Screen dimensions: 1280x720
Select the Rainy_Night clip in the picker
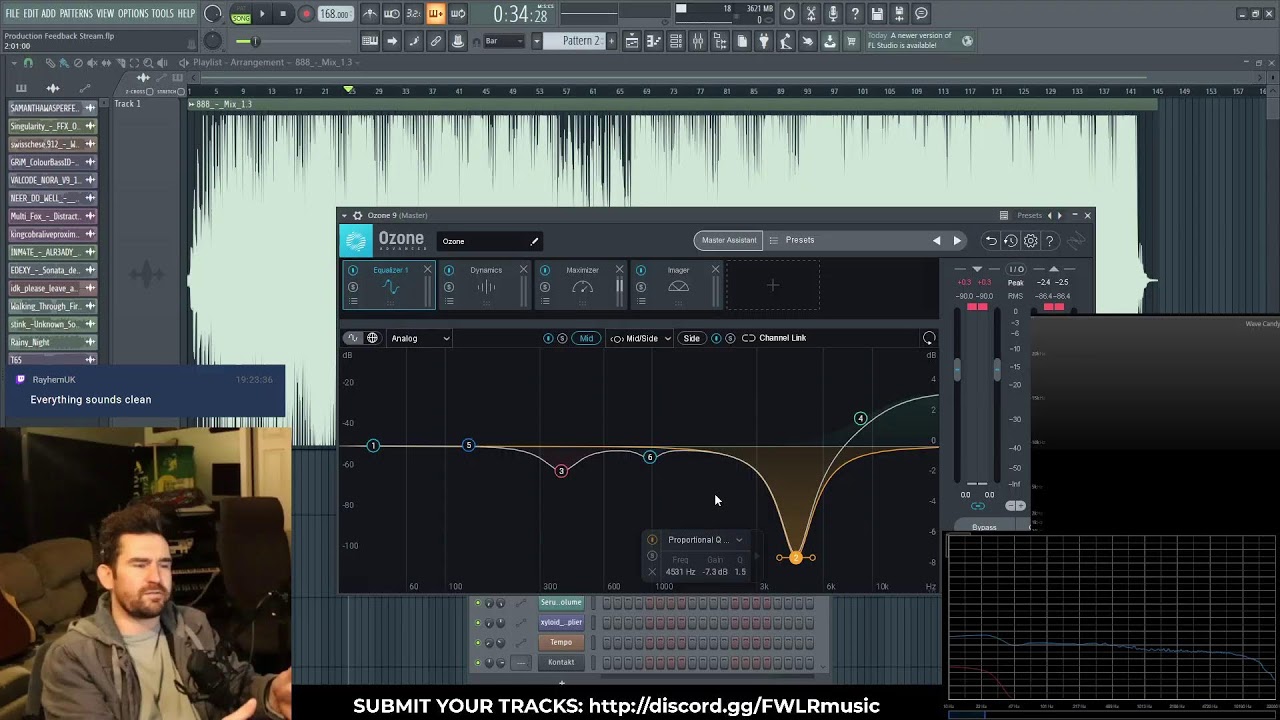[x=53, y=342]
